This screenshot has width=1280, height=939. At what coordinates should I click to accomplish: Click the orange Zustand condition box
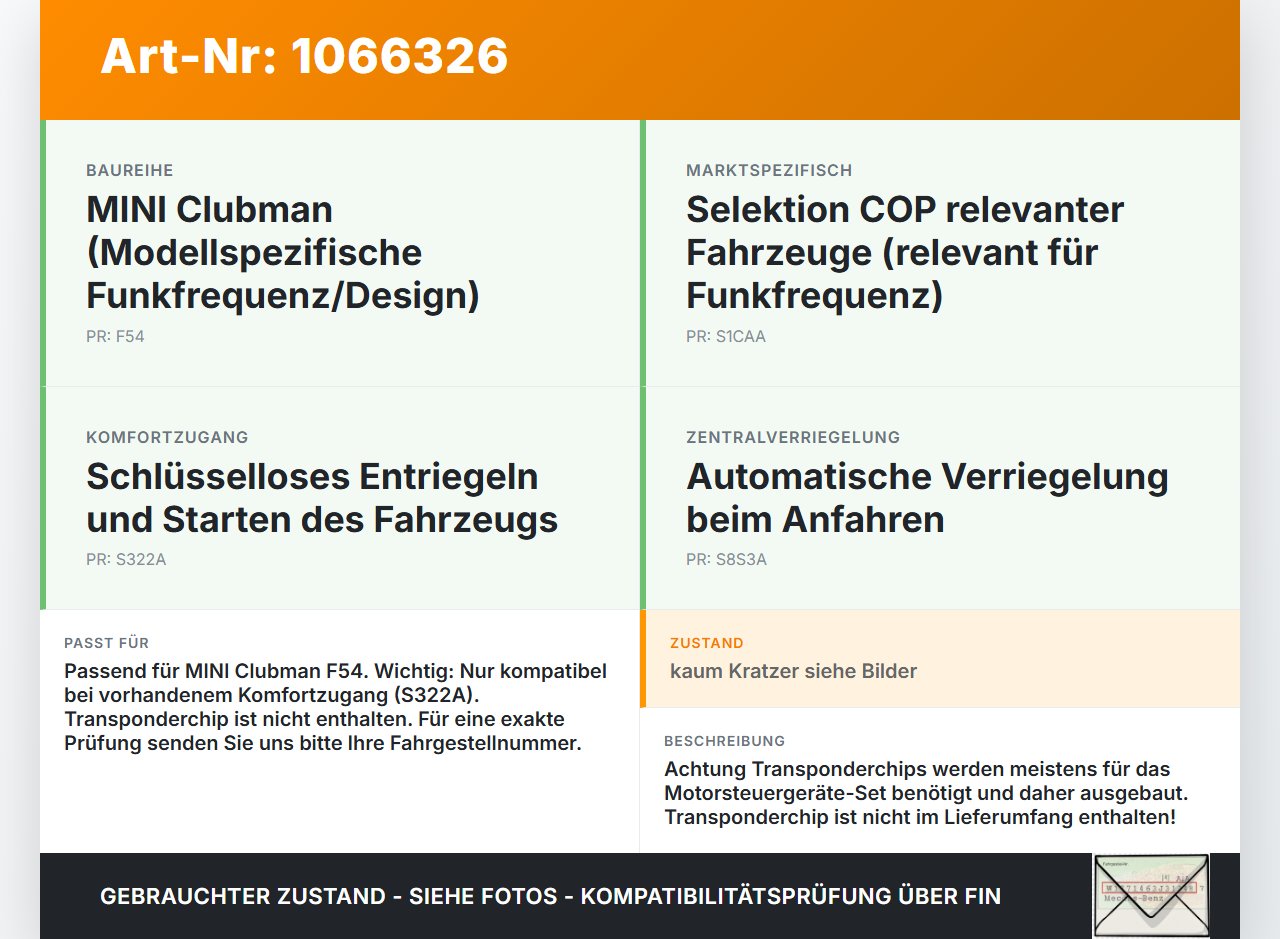point(940,659)
